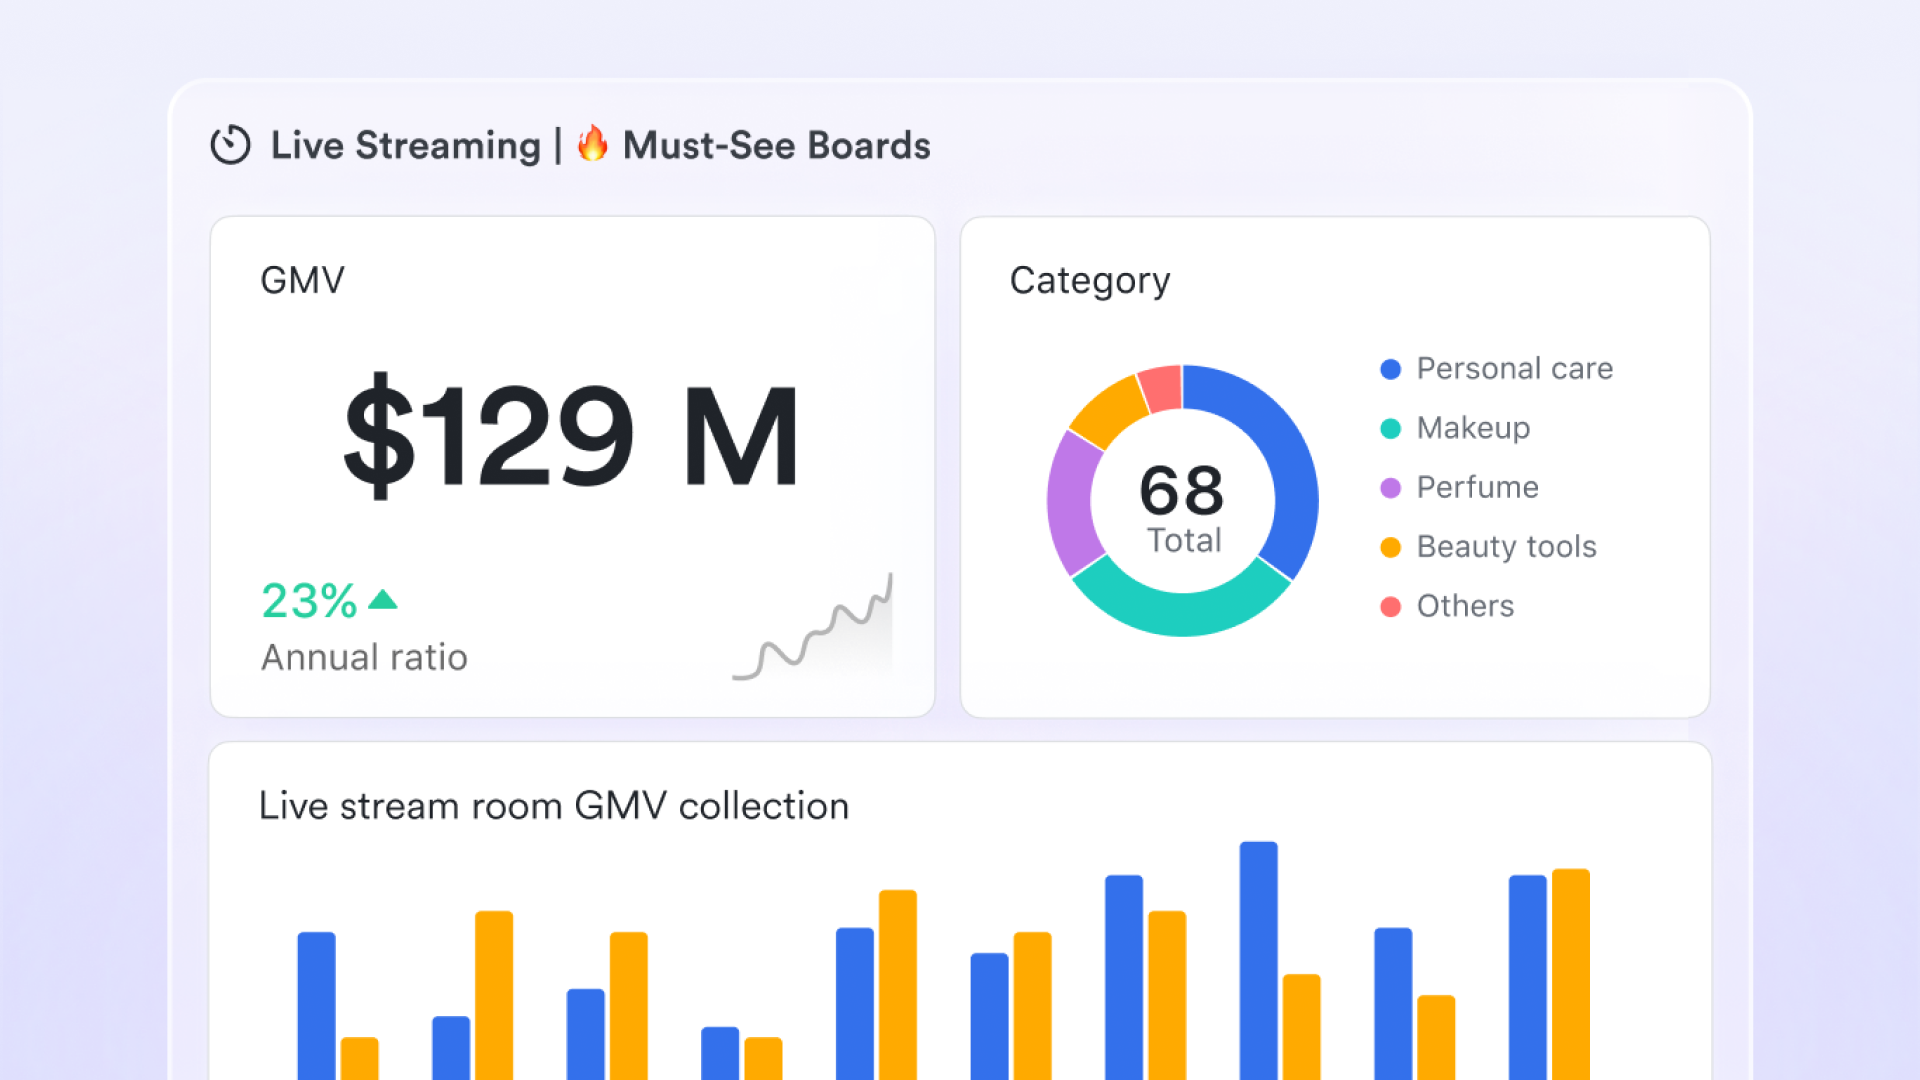Click the "Total" label inside the donut

pyautogui.click(x=1184, y=540)
